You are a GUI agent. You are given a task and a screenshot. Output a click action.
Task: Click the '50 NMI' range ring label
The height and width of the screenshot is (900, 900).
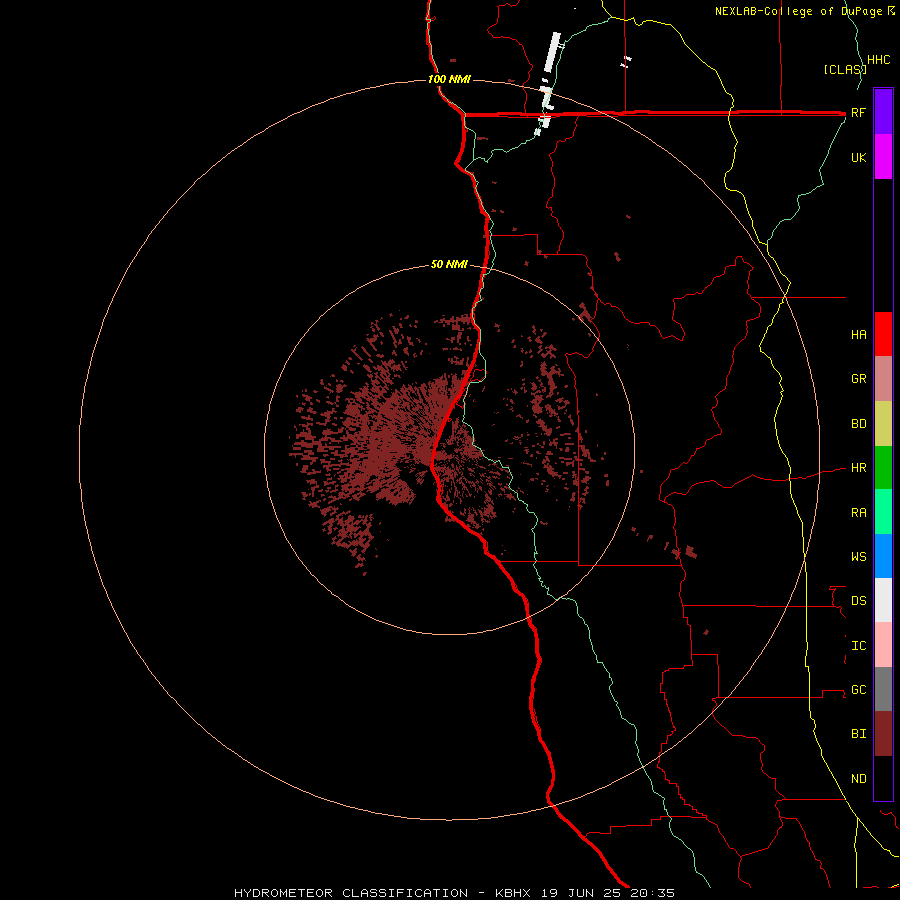(x=449, y=264)
